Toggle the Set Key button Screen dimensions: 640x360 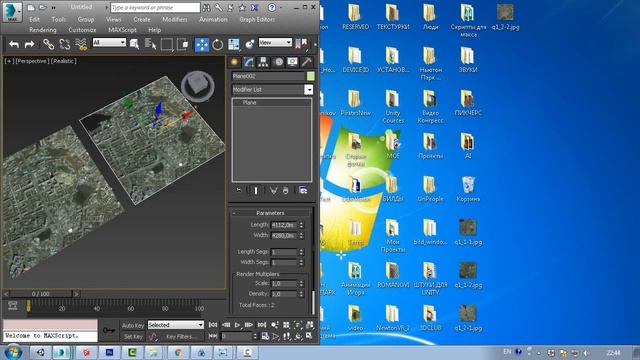[x=133, y=336]
